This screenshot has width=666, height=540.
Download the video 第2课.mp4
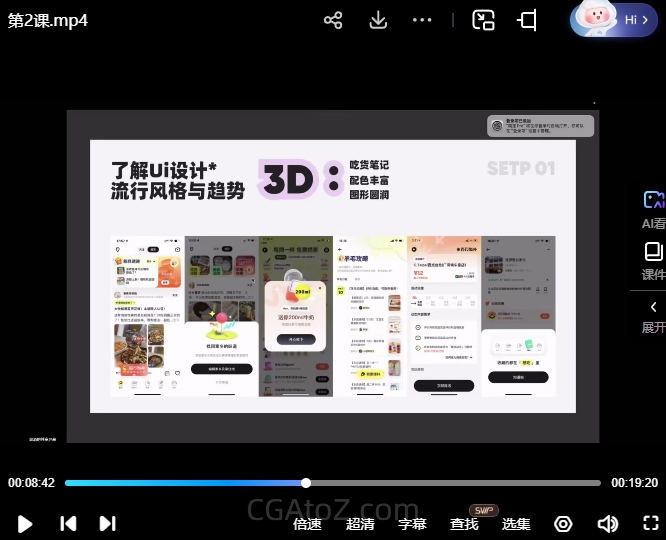pyautogui.click(x=378, y=20)
